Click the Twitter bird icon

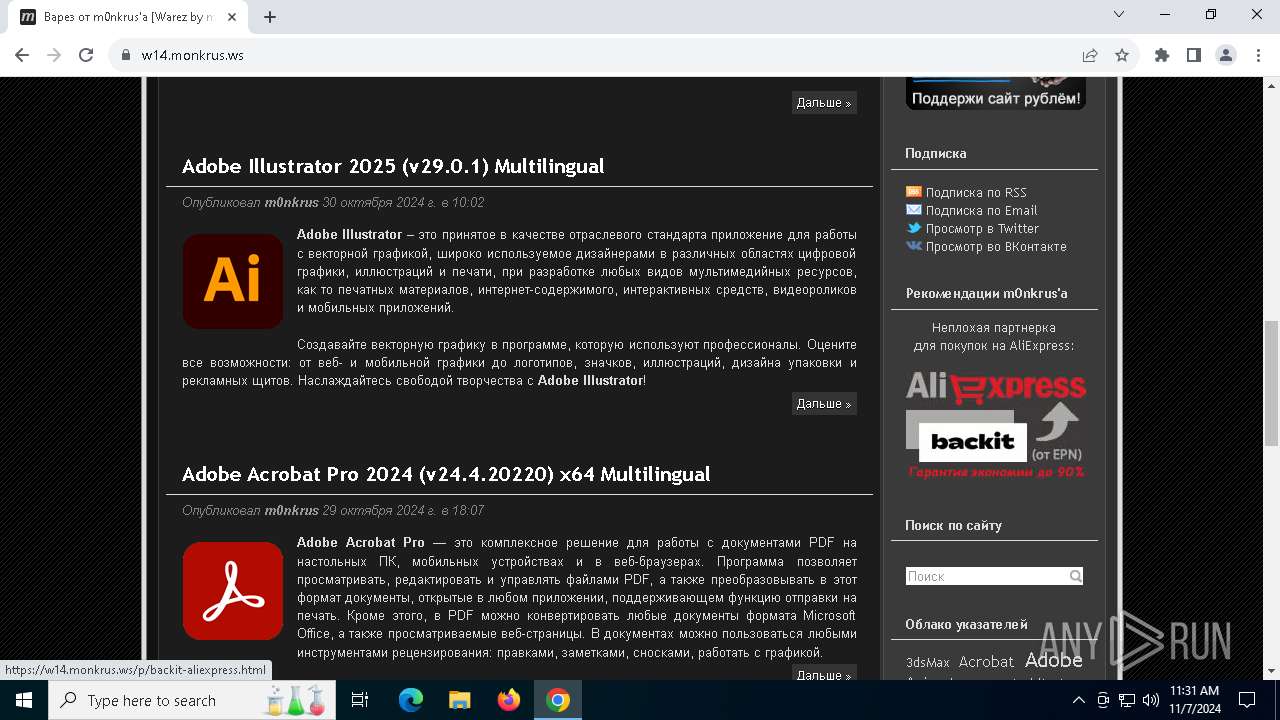coord(913,228)
